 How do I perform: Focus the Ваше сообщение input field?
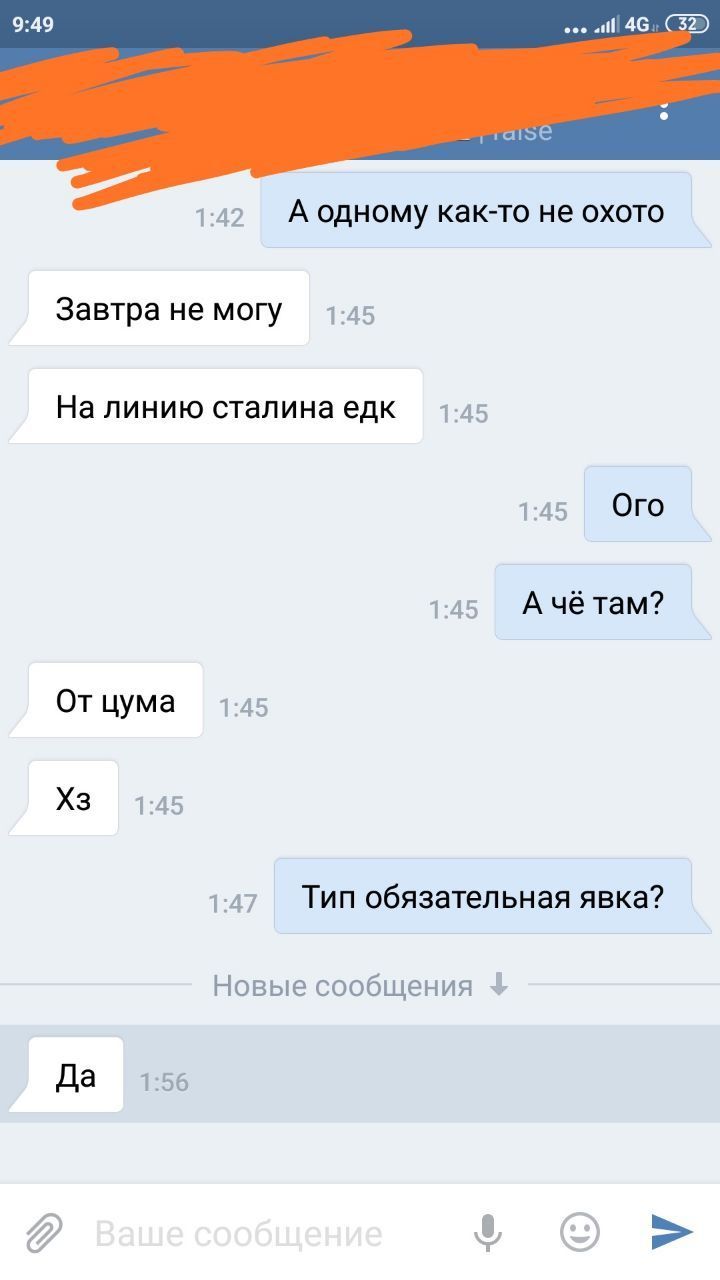[x=270, y=1233]
